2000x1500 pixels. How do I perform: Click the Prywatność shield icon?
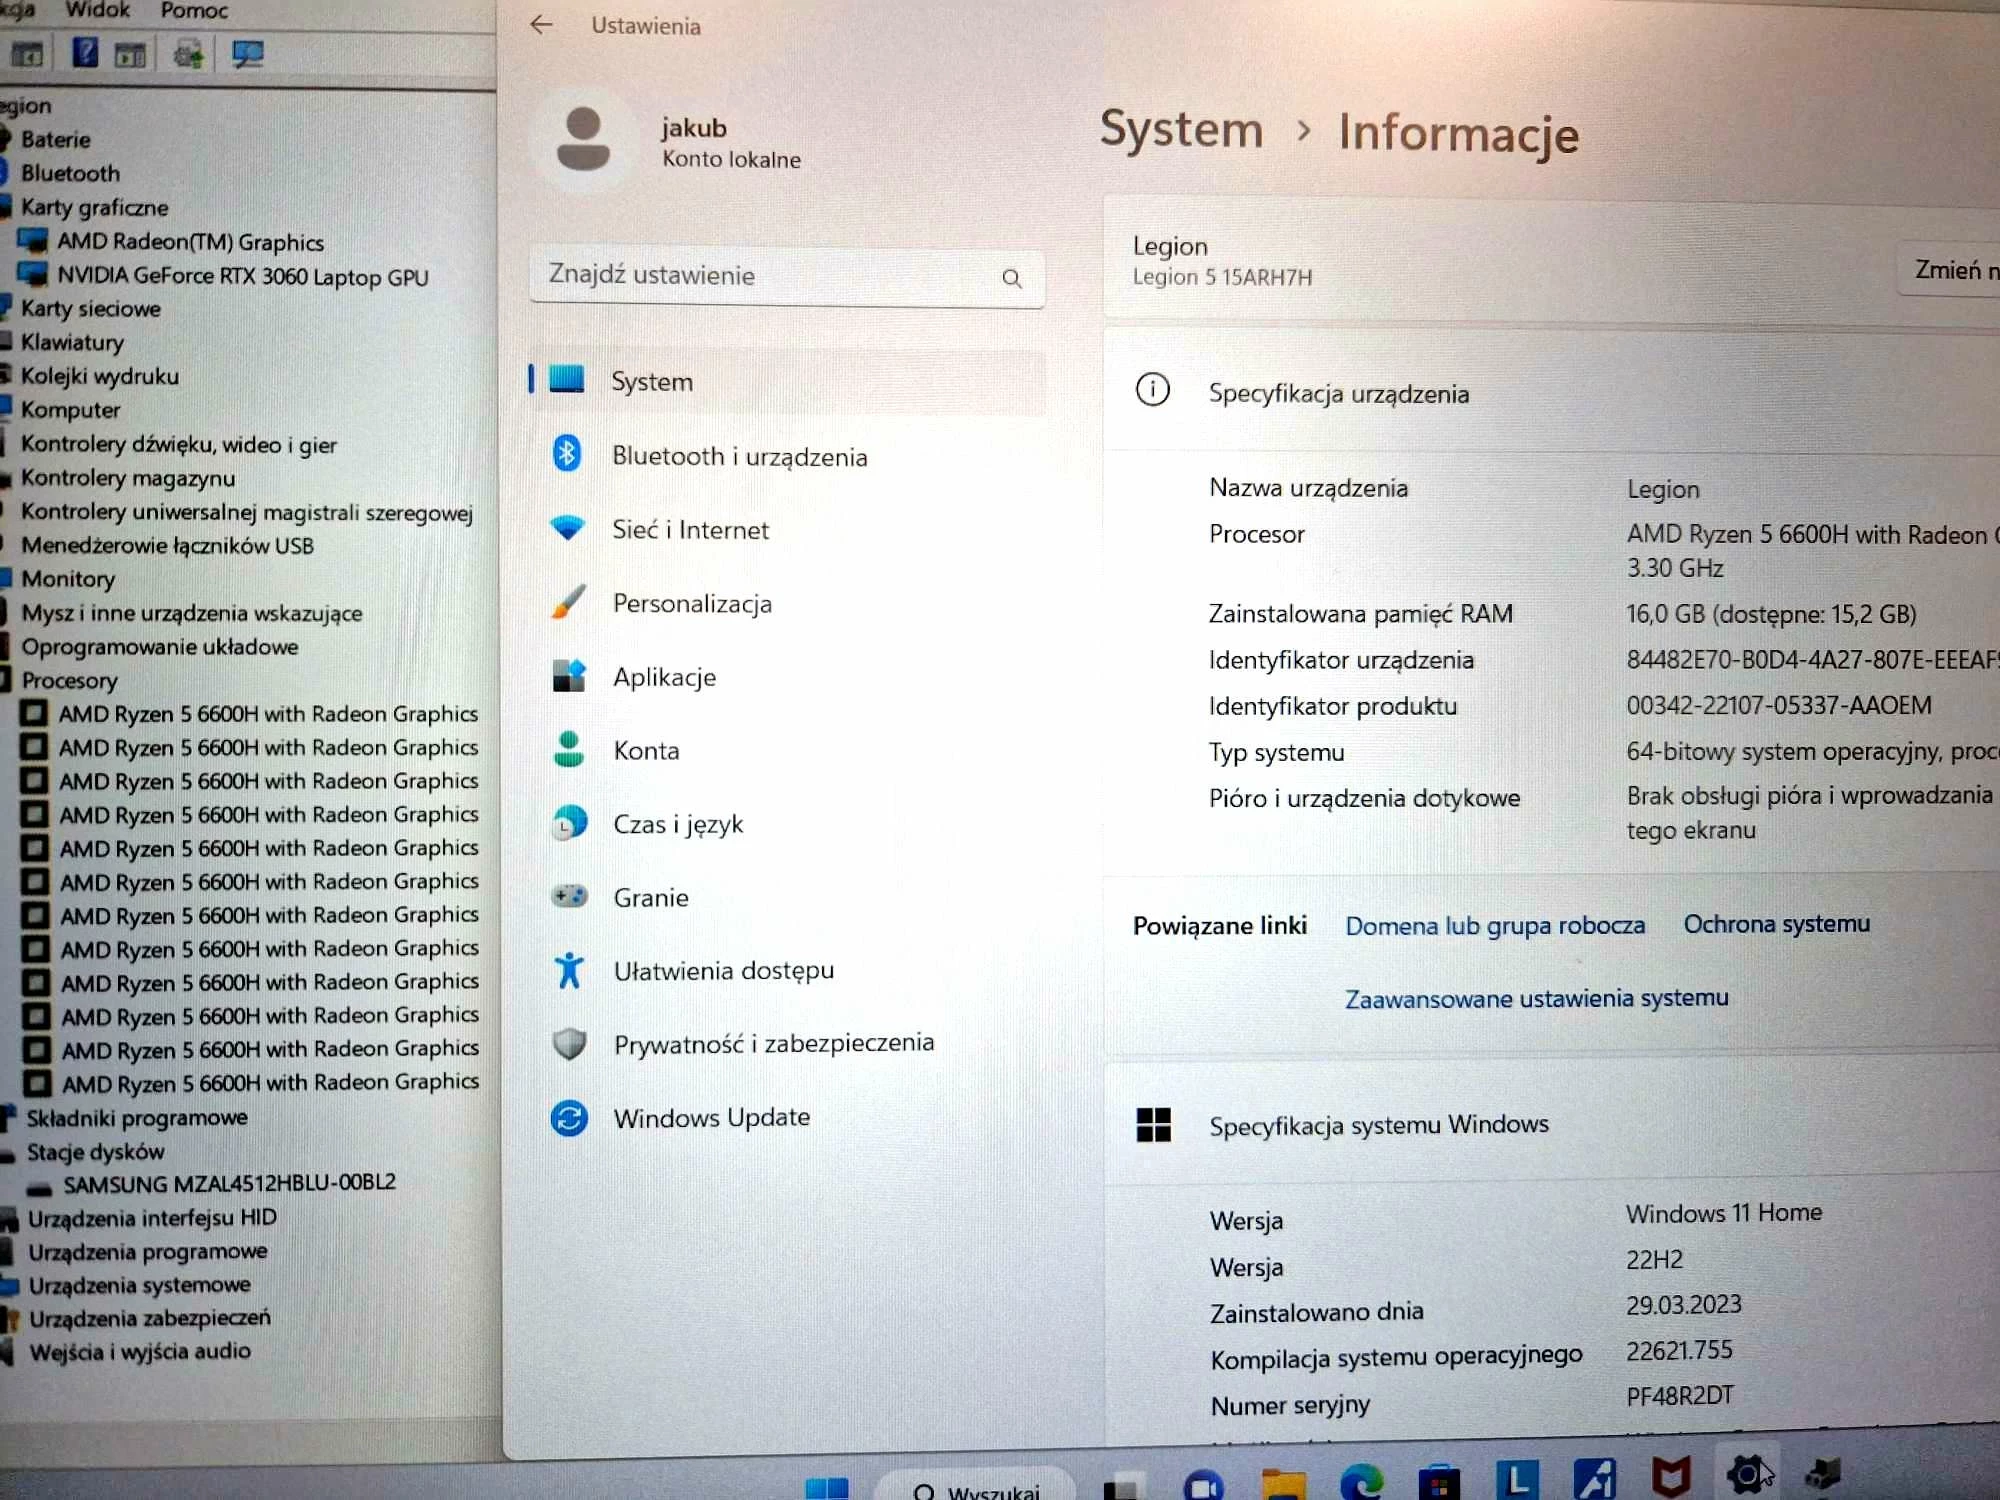pos(569,1043)
